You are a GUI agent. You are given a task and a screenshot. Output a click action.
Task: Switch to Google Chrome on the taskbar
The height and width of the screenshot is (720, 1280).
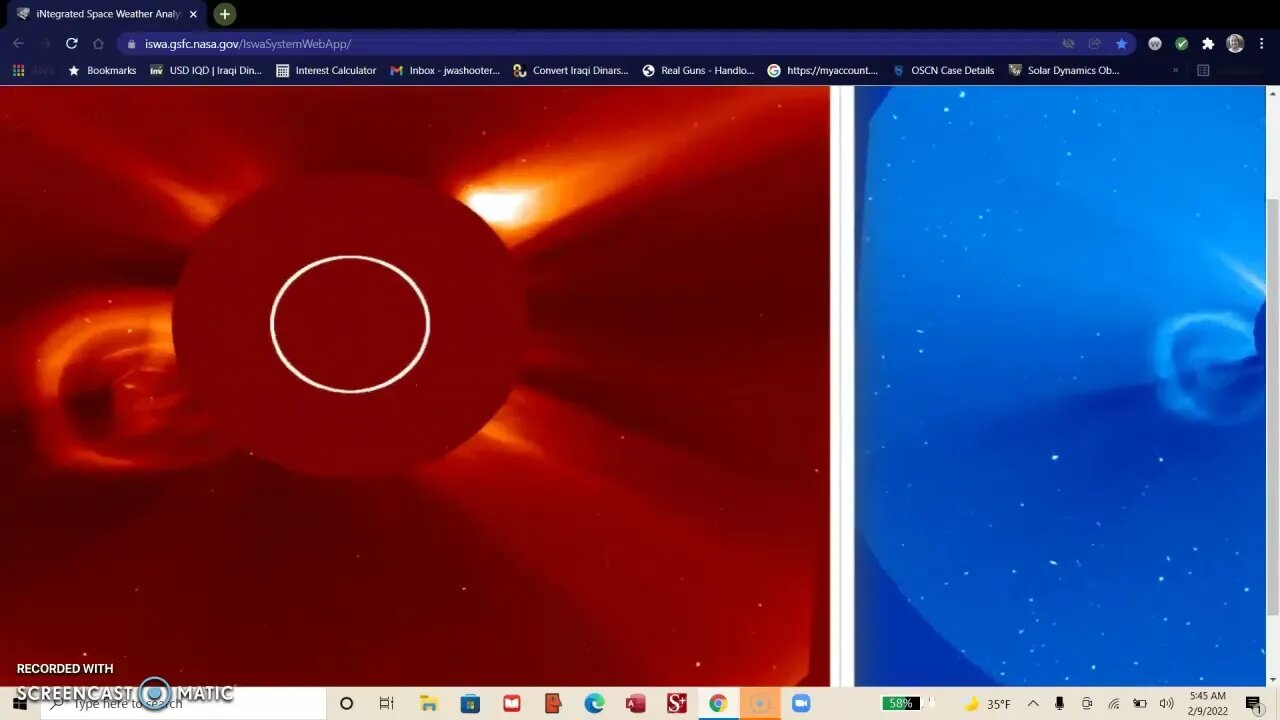tap(718, 704)
